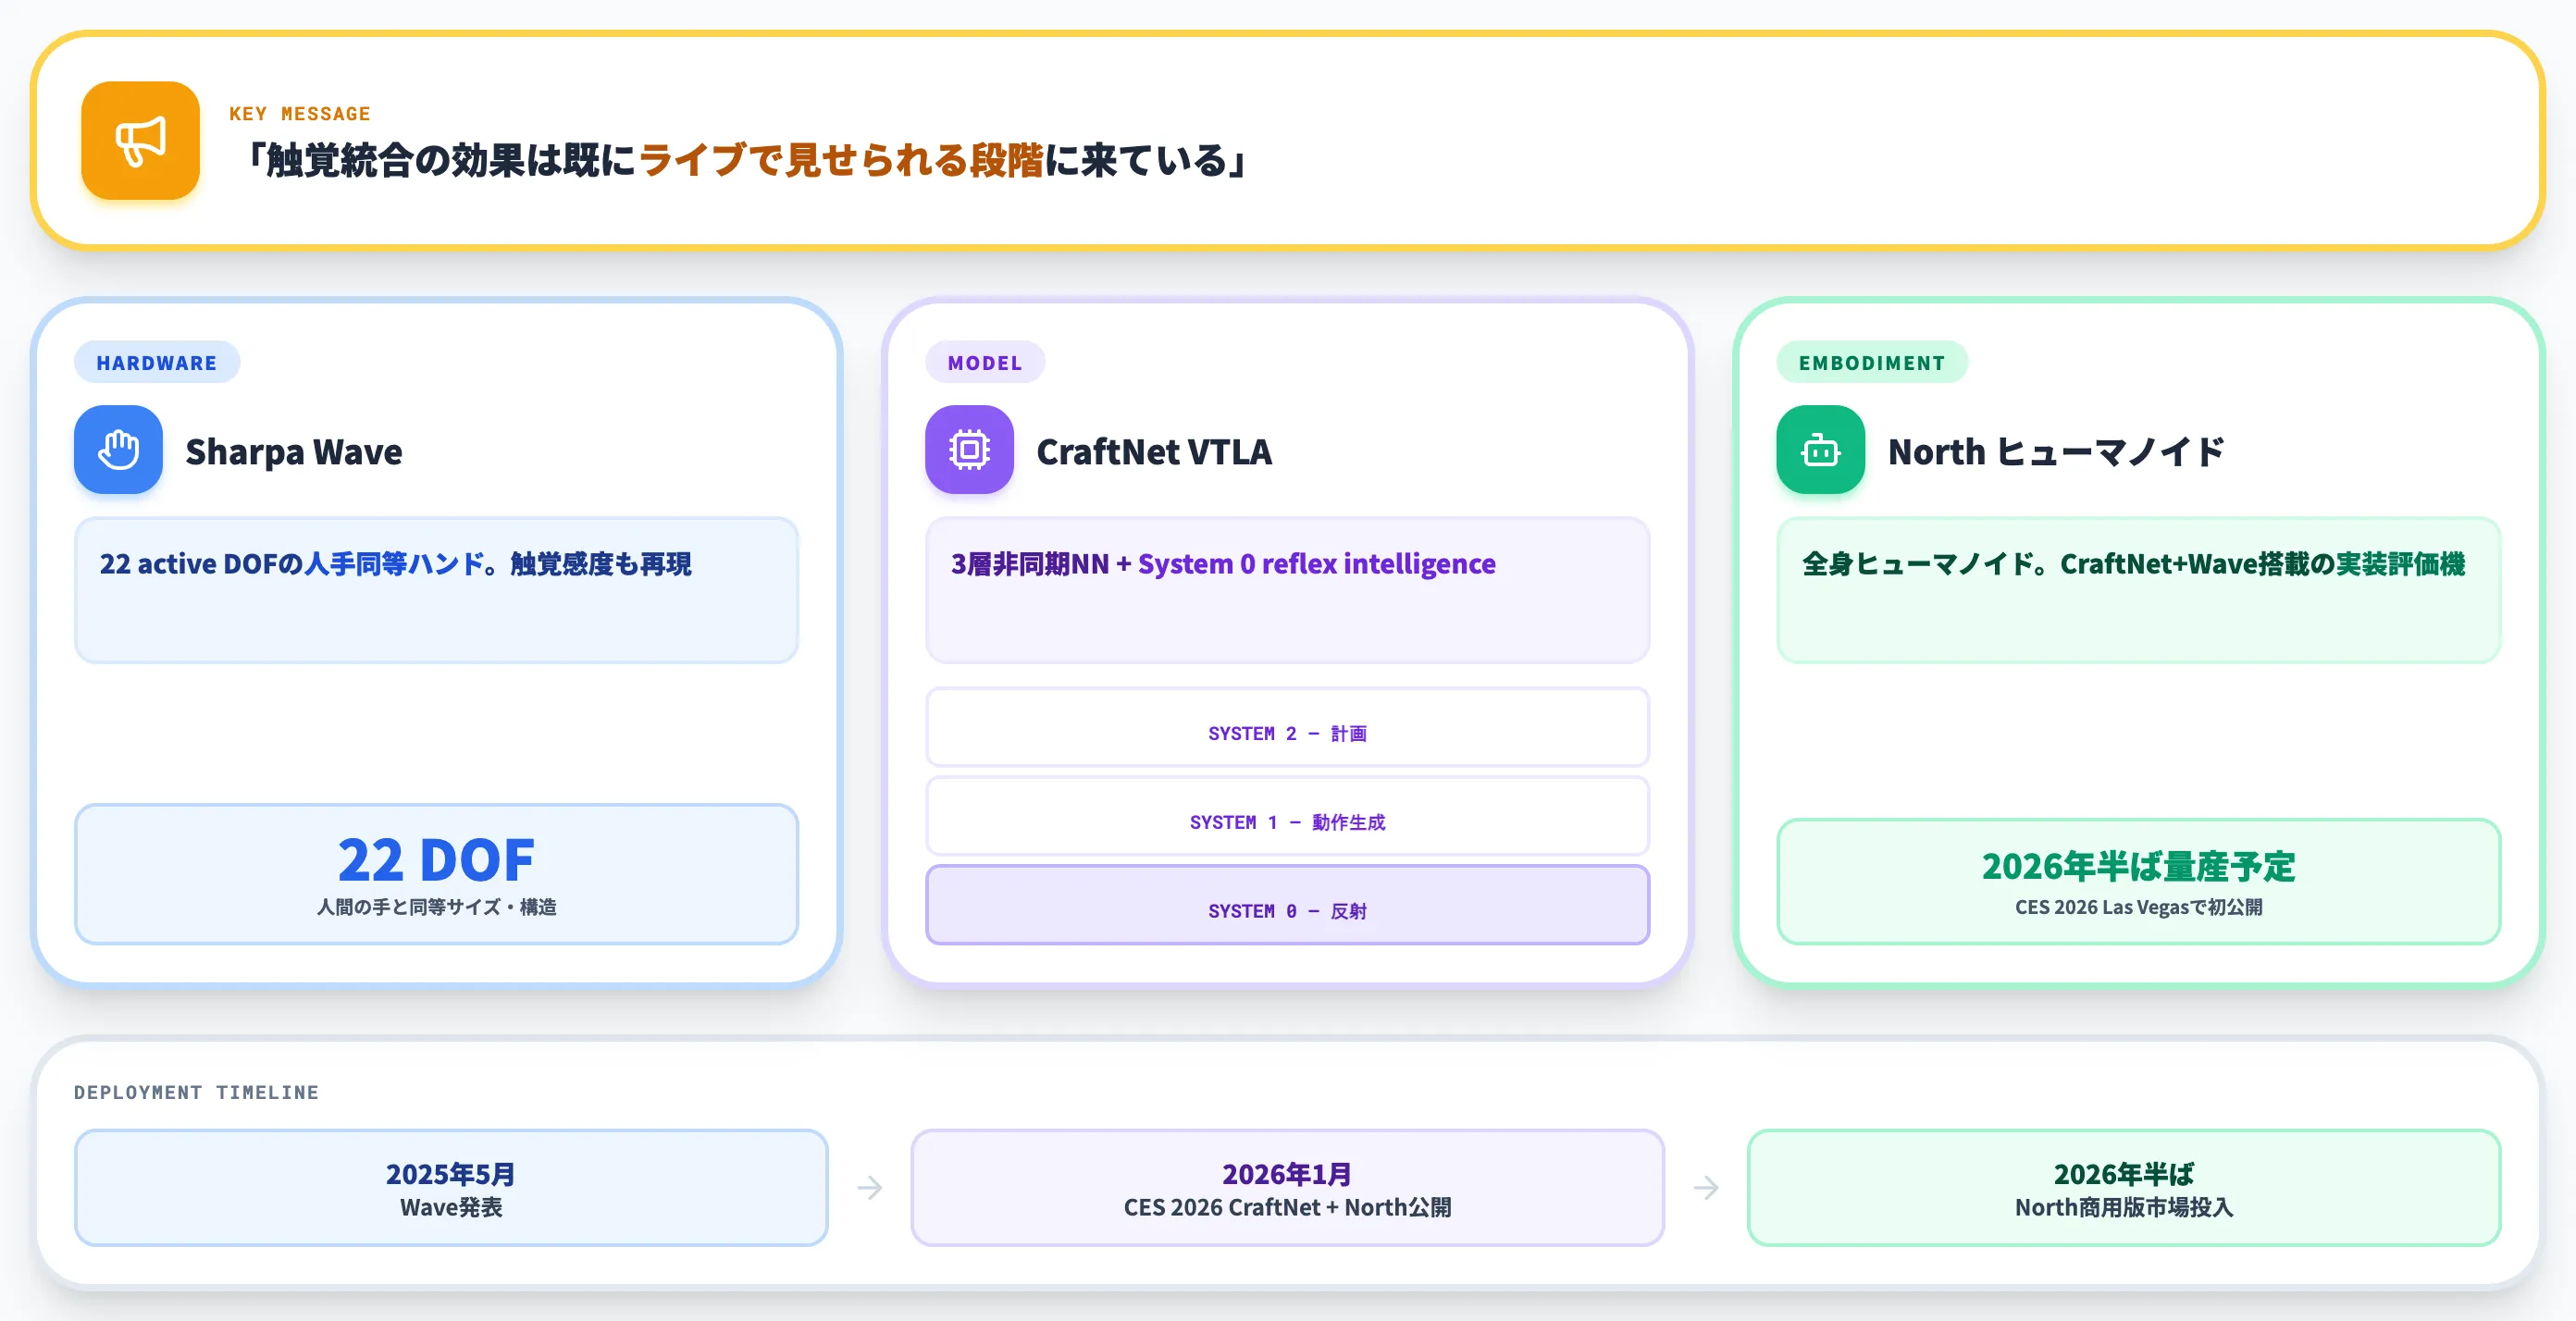2576x1321 pixels.
Task: Click the 22 active DOF description text
Action: click(x=395, y=564)
